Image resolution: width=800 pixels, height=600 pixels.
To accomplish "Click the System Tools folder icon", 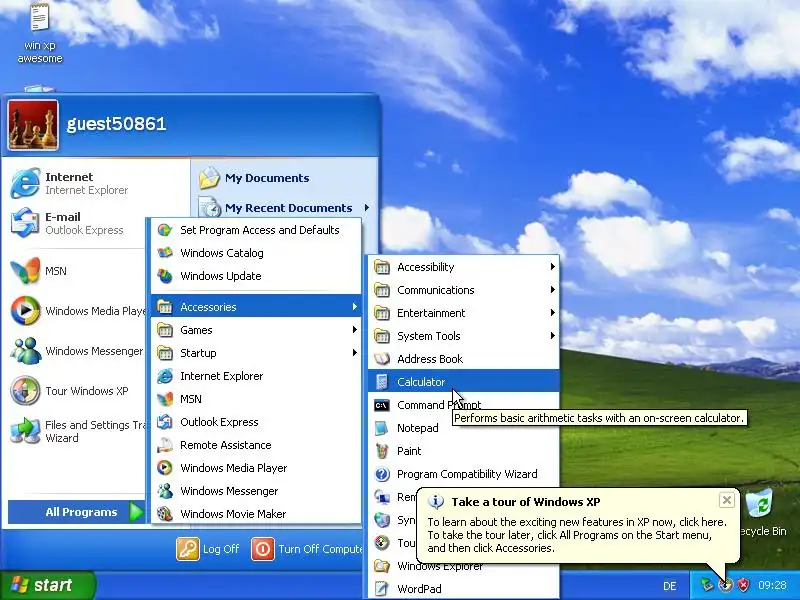I will (x=382, y=336).
